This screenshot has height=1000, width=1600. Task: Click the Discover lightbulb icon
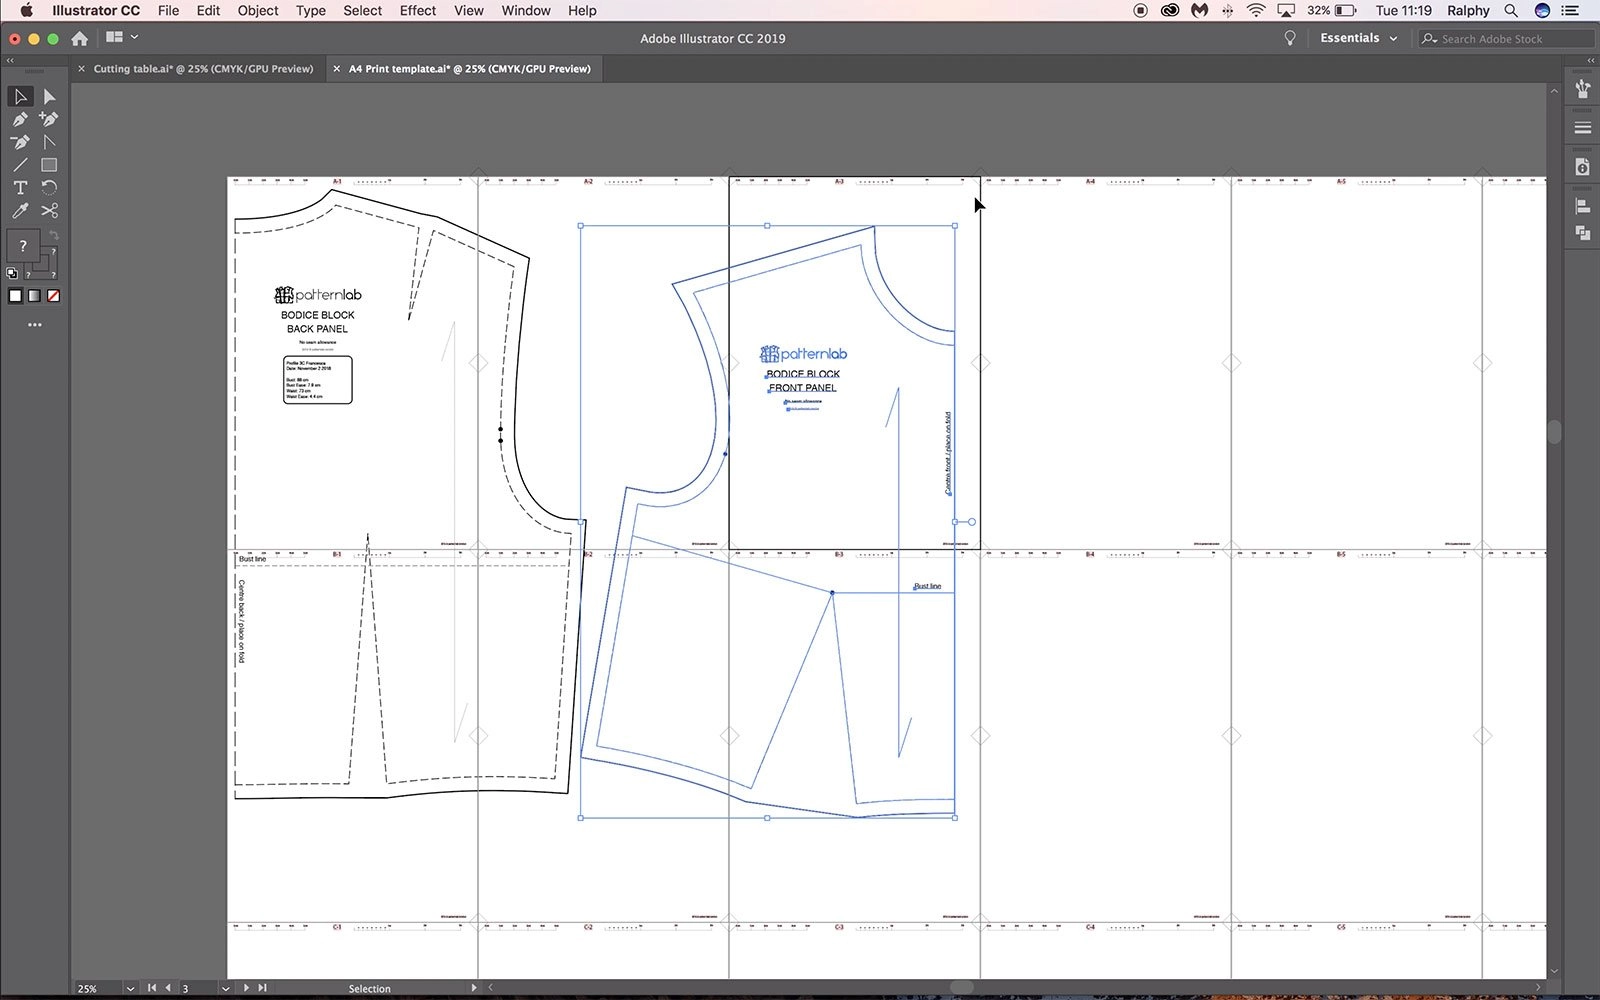[1290, 38]
